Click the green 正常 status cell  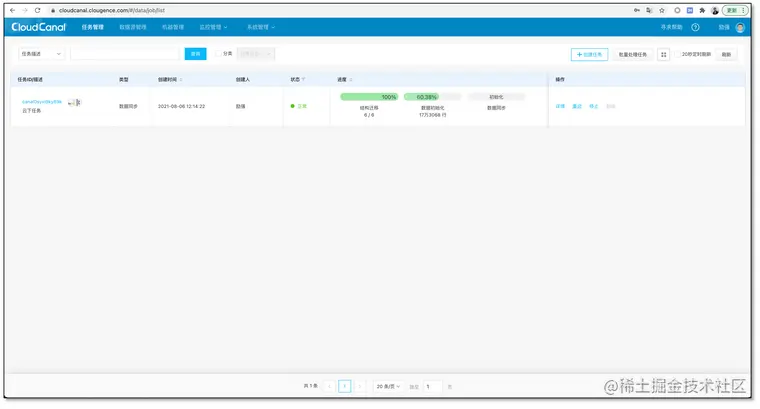pos(299,106)
